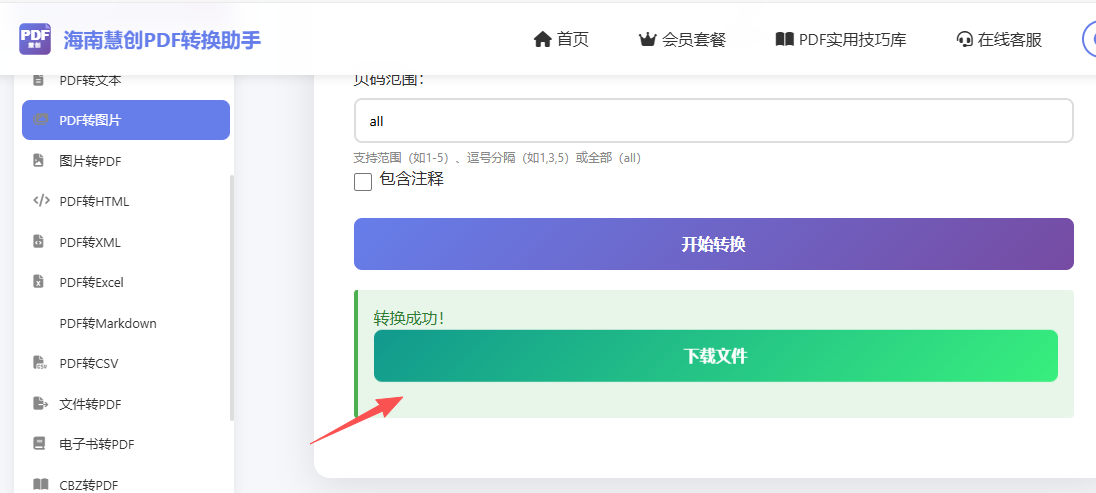Click the page range input containing 'all'

click(714, 121)
